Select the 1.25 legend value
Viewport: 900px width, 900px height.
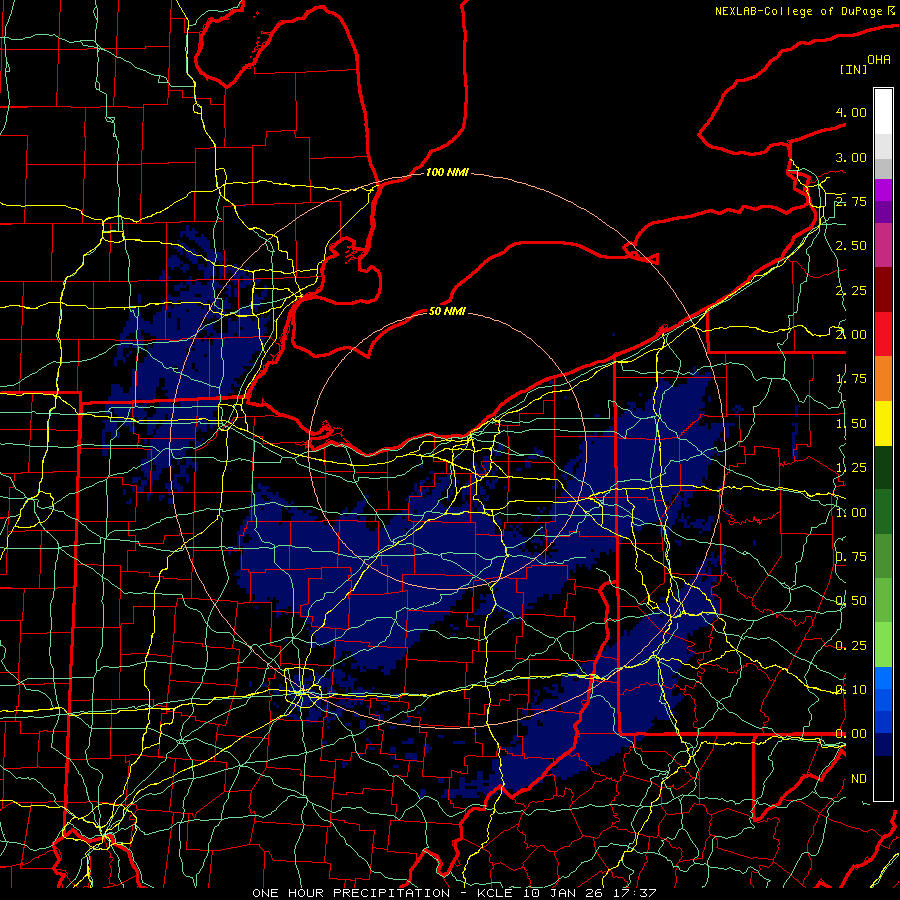[851, 468]
